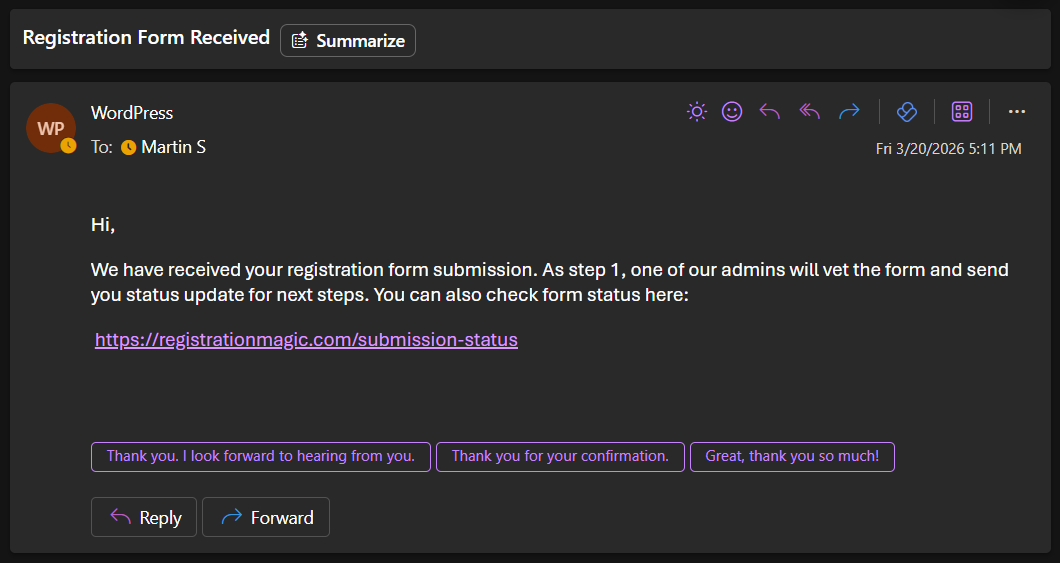Click the reply arrow icon in message toolbar
The height and width of the screenshot is (563, 1060).
(770, 112)
